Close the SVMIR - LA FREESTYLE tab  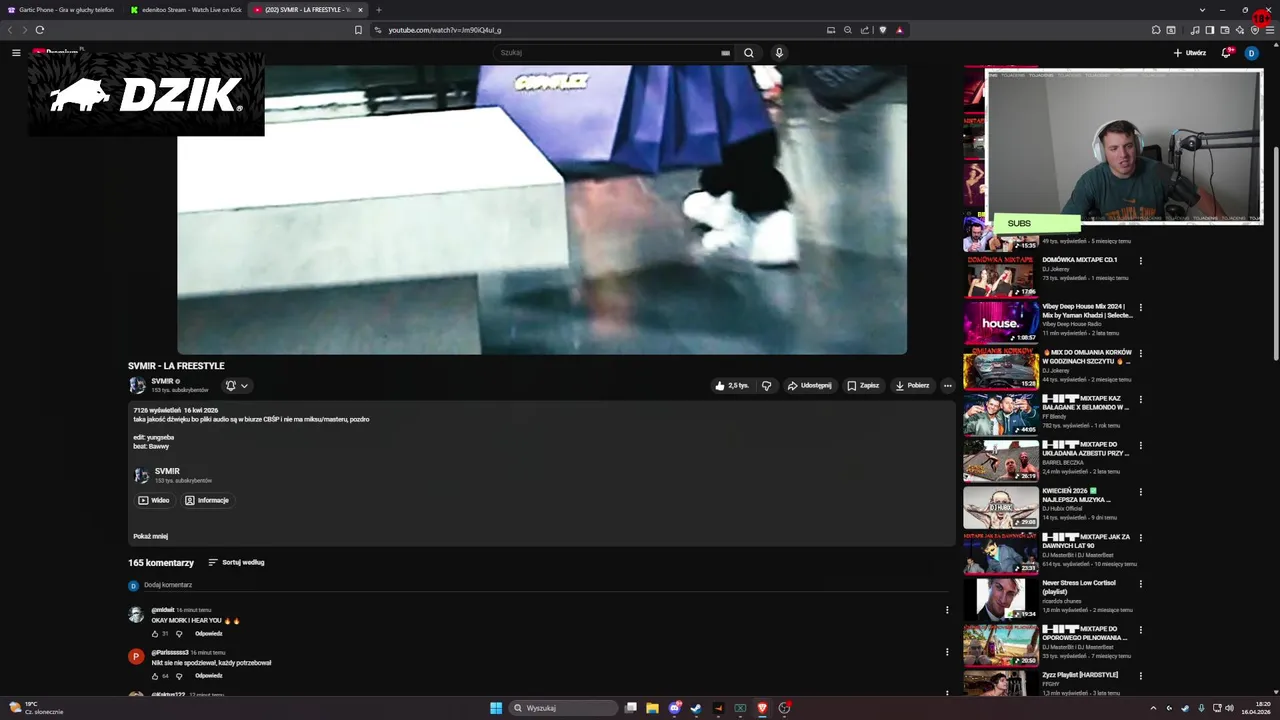[360, 10]
